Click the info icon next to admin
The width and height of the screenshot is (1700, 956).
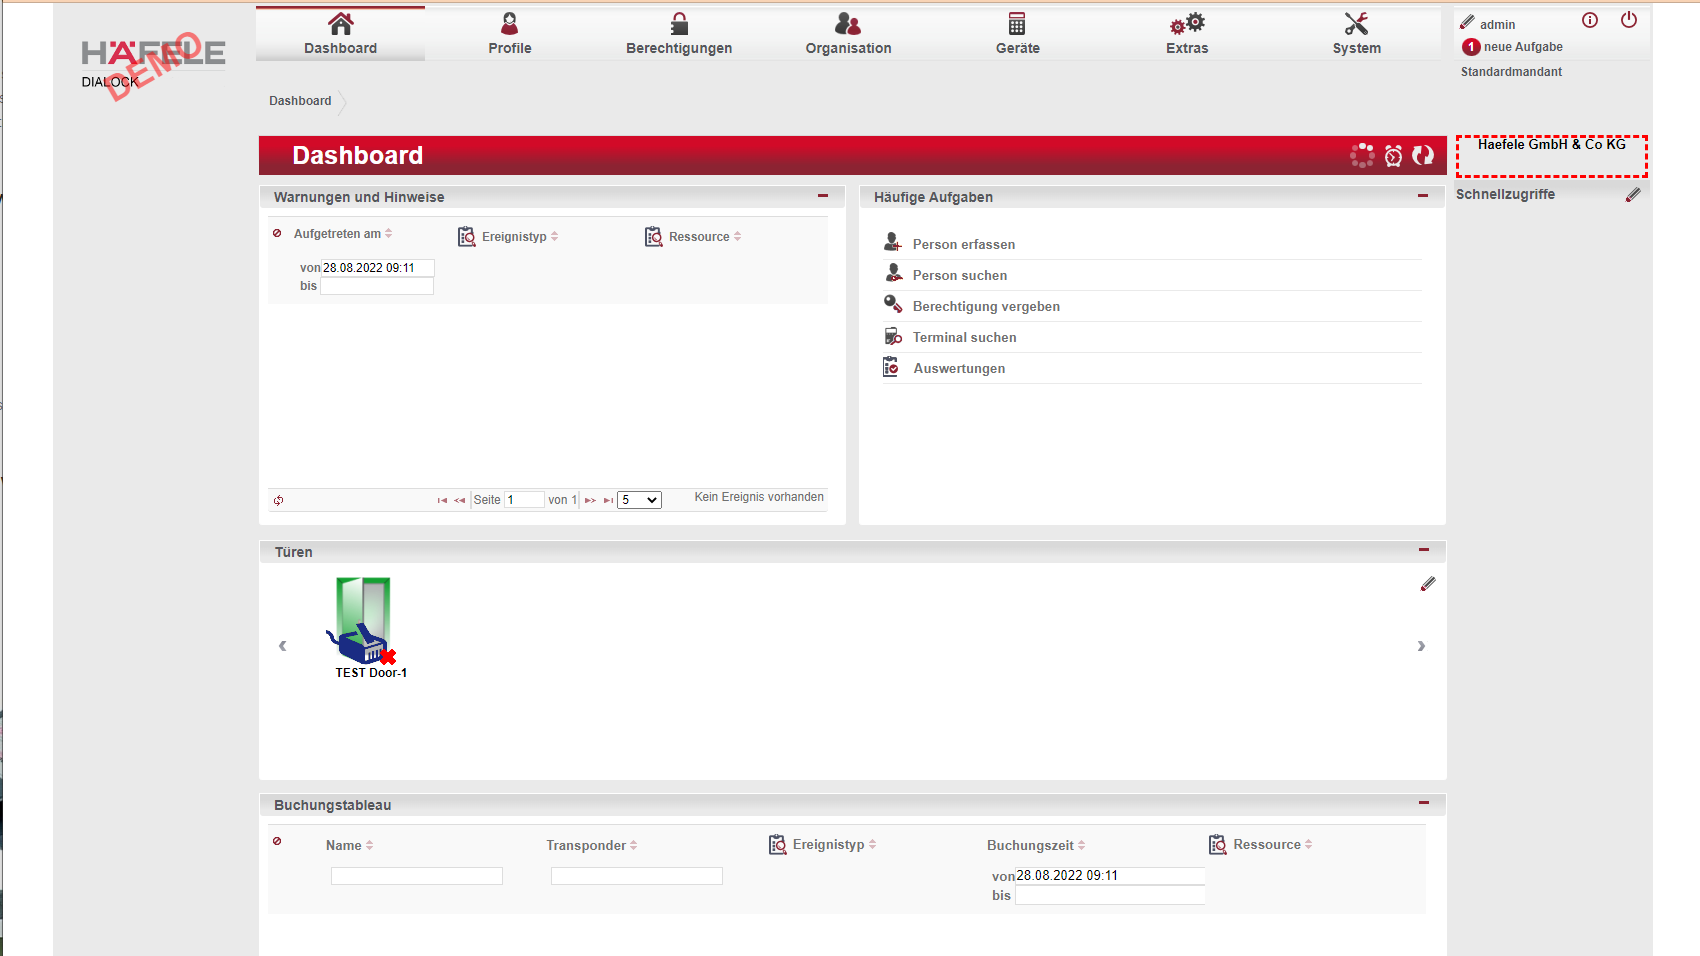(x=1590, y=20)
